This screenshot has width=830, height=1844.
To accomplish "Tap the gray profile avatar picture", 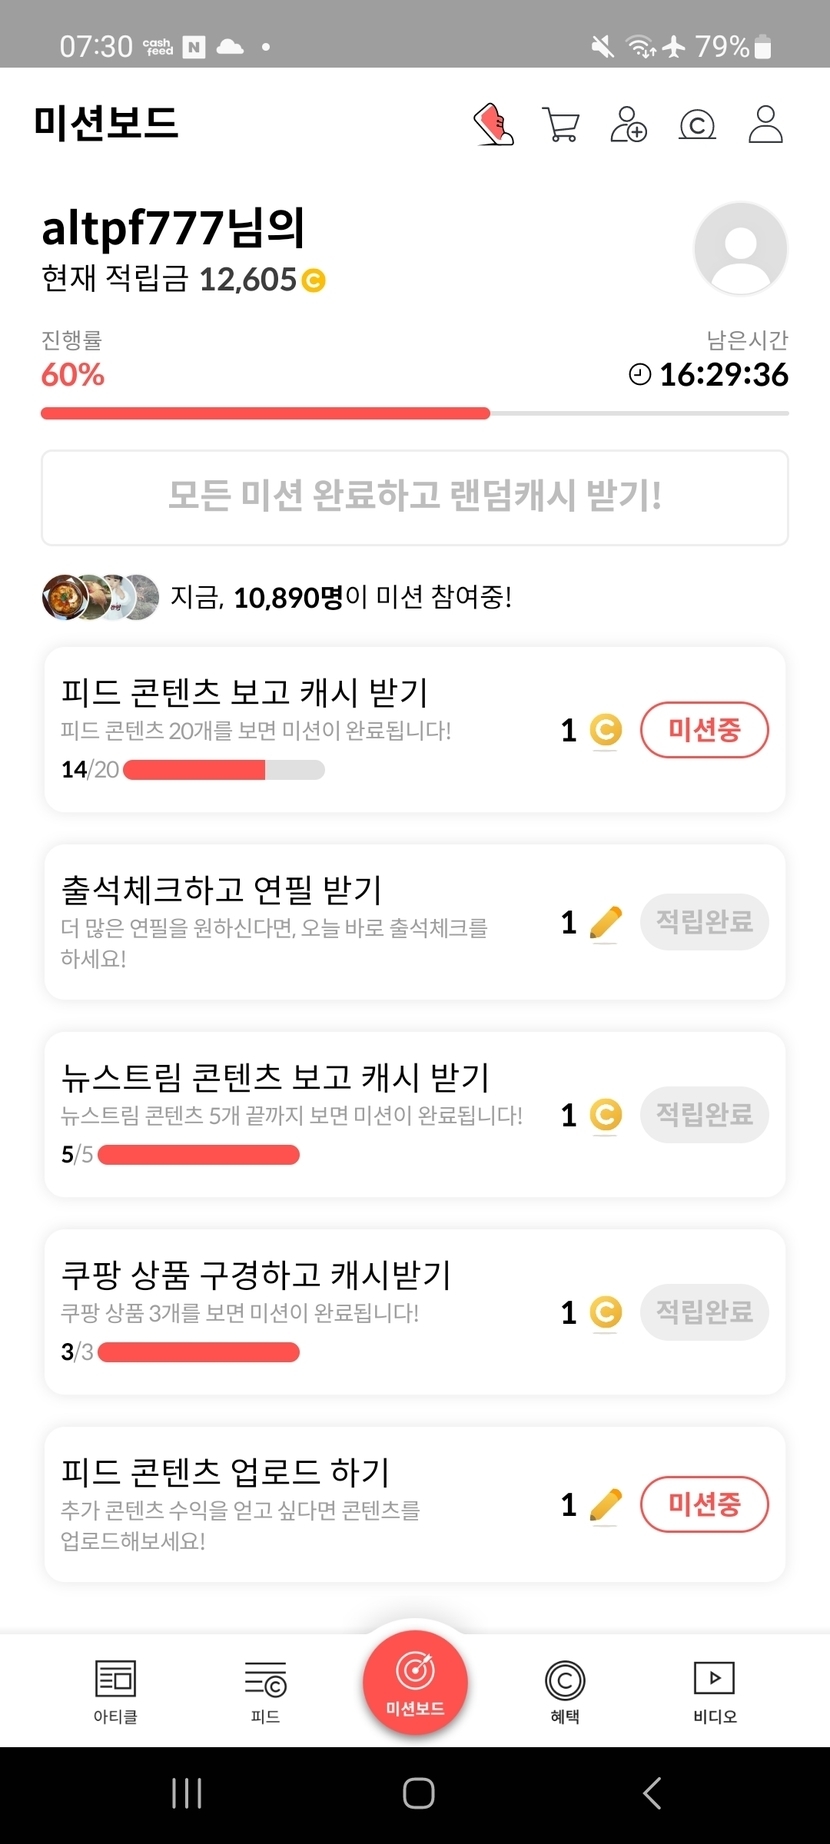I will 740,248.
